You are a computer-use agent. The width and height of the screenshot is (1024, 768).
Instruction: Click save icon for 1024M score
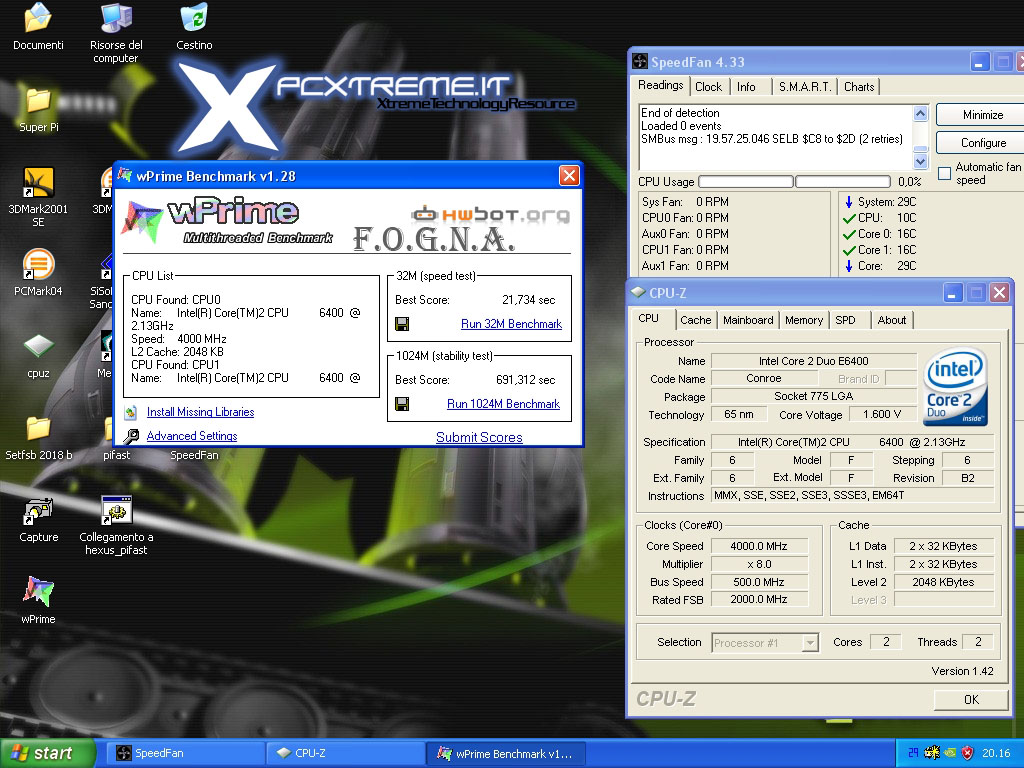(x=402, y=404)
